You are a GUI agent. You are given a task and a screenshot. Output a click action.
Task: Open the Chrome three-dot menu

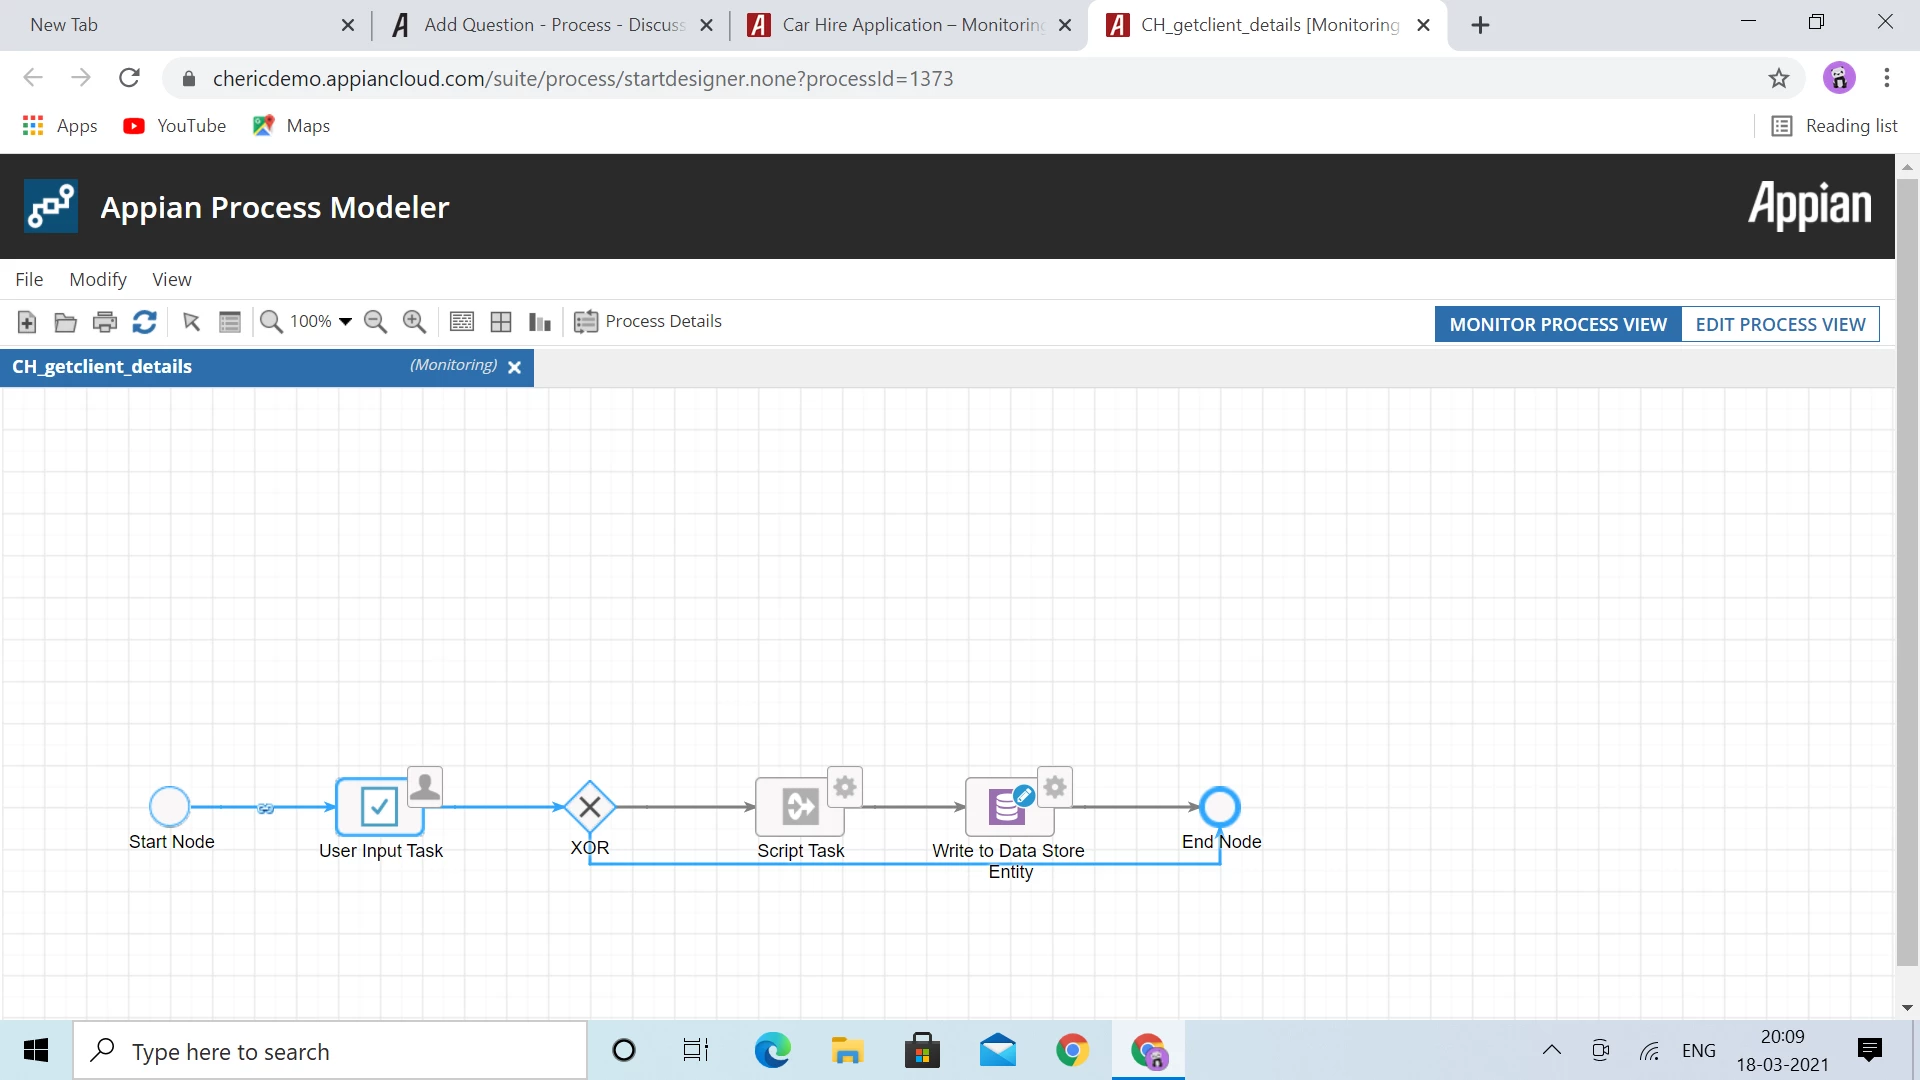1887,78
